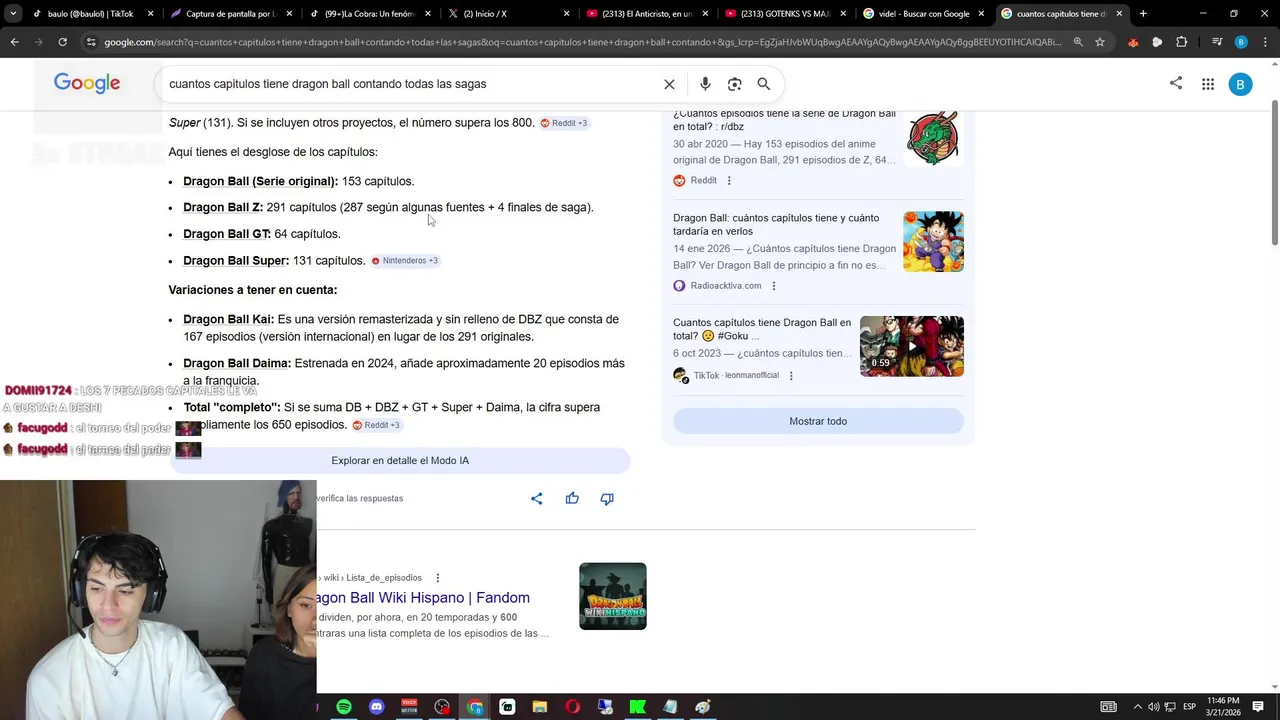1280x720 pixels.
Task: Click into the Google search input field
Action: pyautogui.click(x=410, y=84)
